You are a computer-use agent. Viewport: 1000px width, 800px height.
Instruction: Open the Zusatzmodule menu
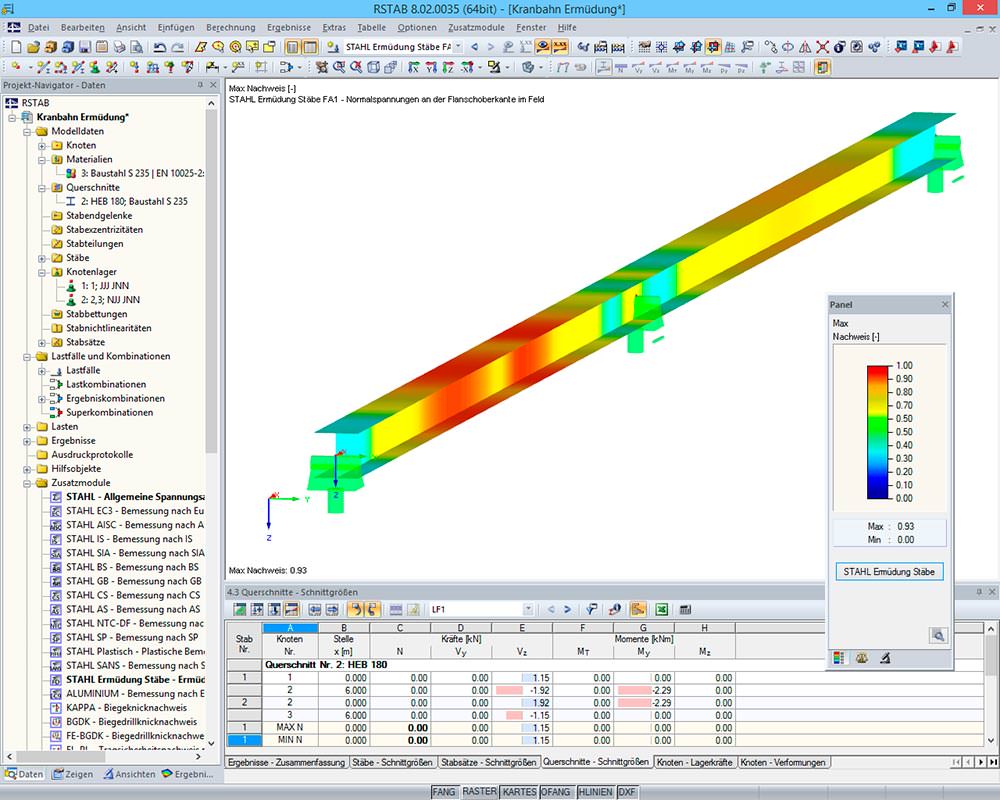tap(476, 27)
